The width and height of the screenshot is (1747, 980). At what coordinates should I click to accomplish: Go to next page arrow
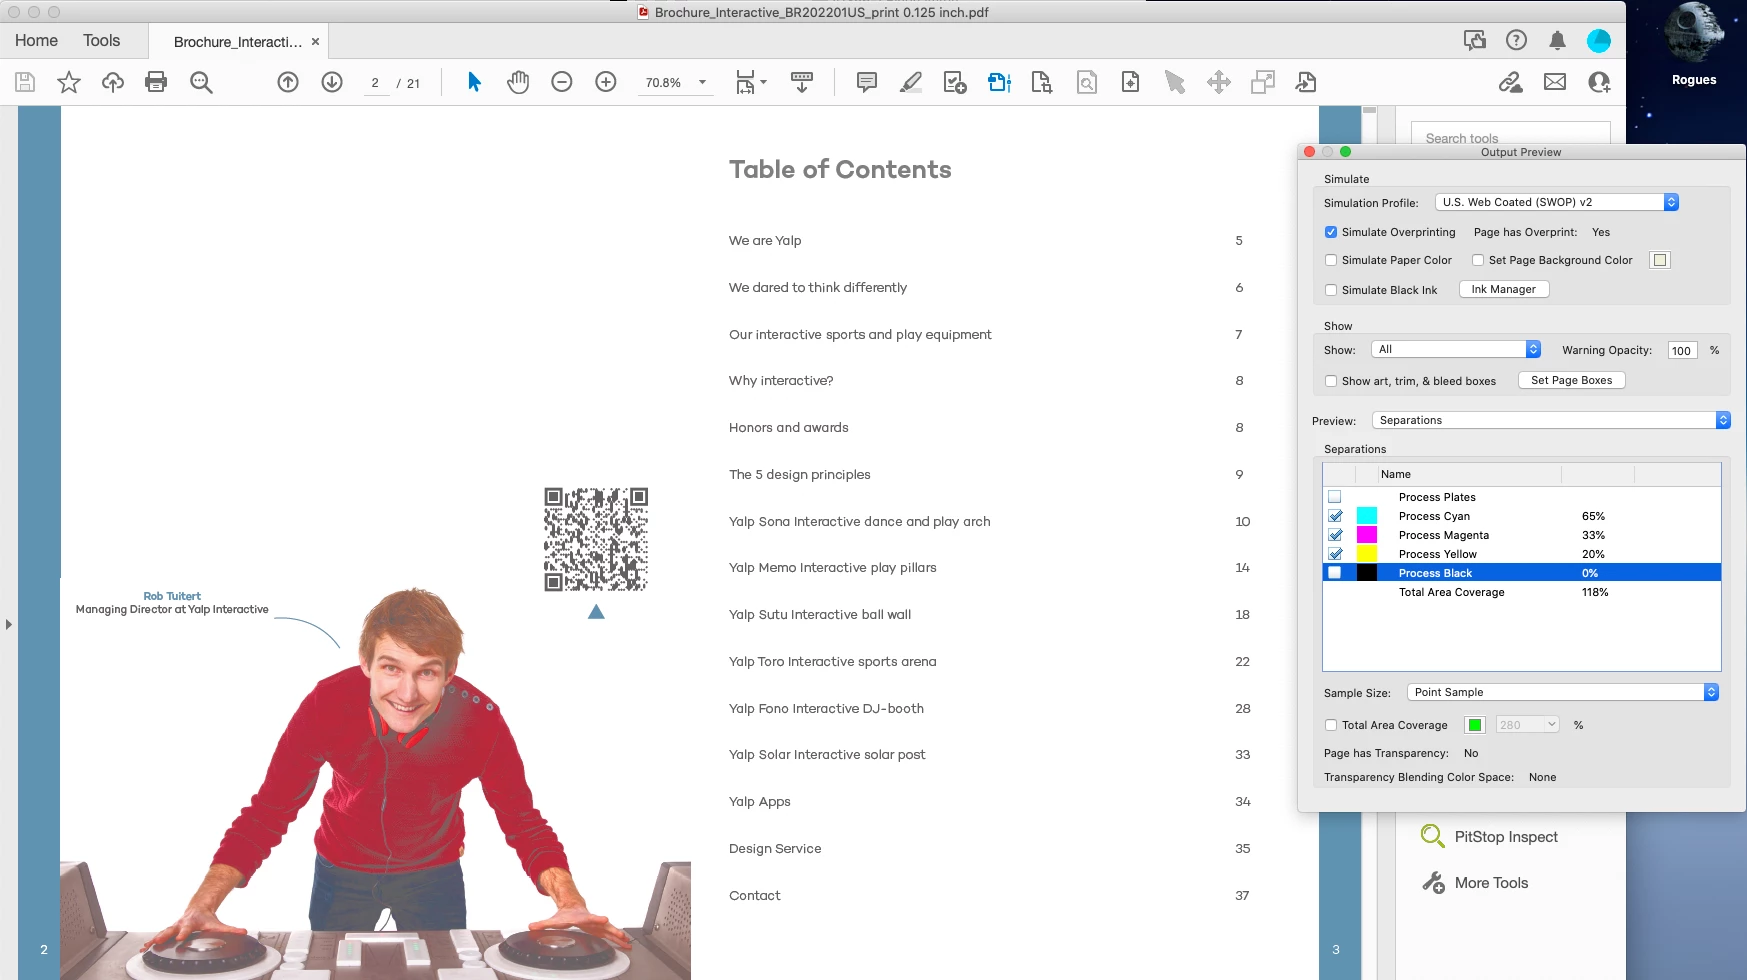332,82
